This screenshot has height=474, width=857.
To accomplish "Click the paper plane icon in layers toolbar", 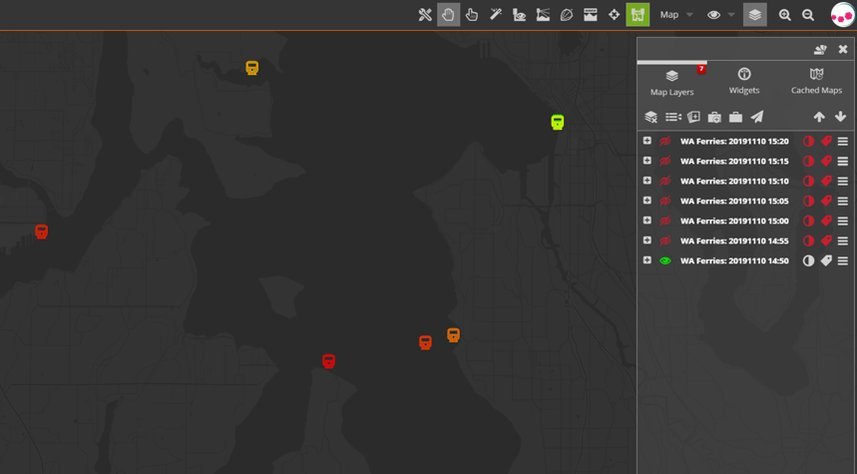I will (757, 117).
